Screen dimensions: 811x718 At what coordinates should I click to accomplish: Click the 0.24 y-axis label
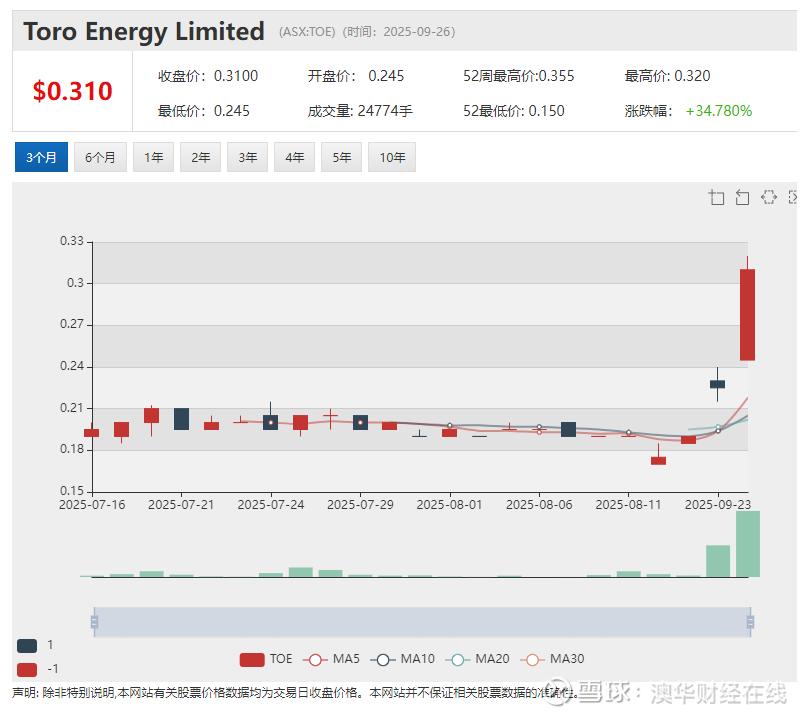click(x=72, y=366)
